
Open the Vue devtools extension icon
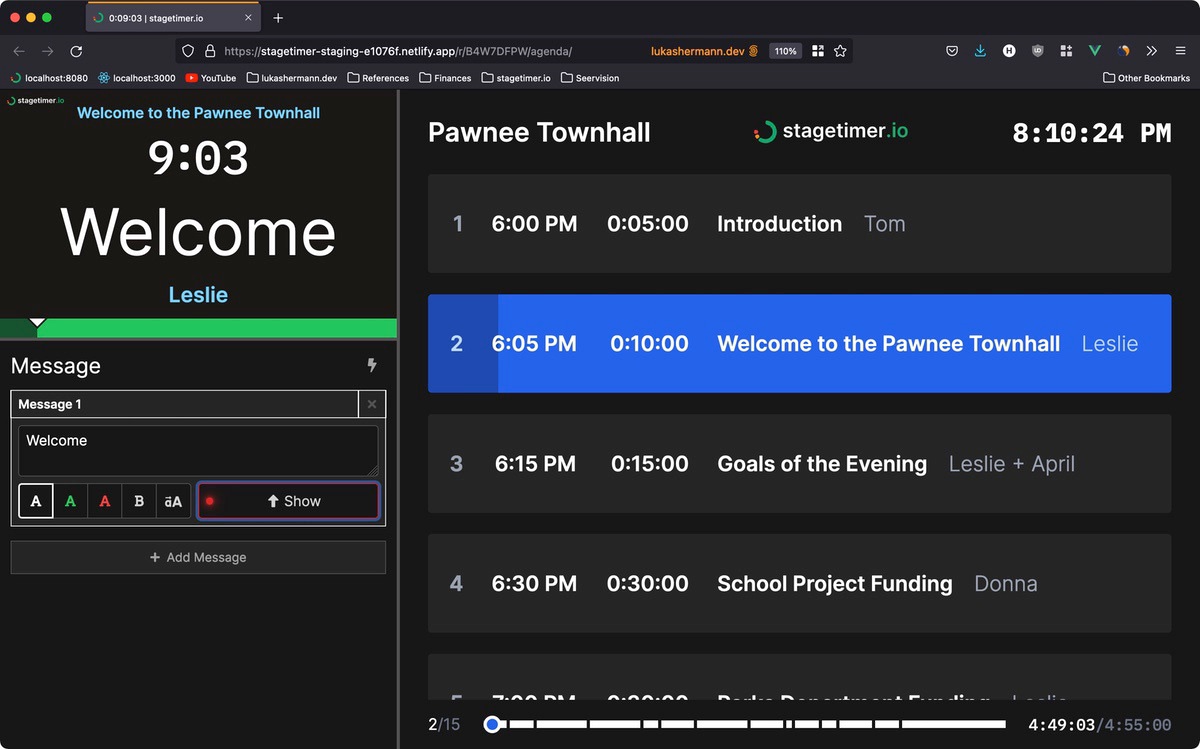1095,51
